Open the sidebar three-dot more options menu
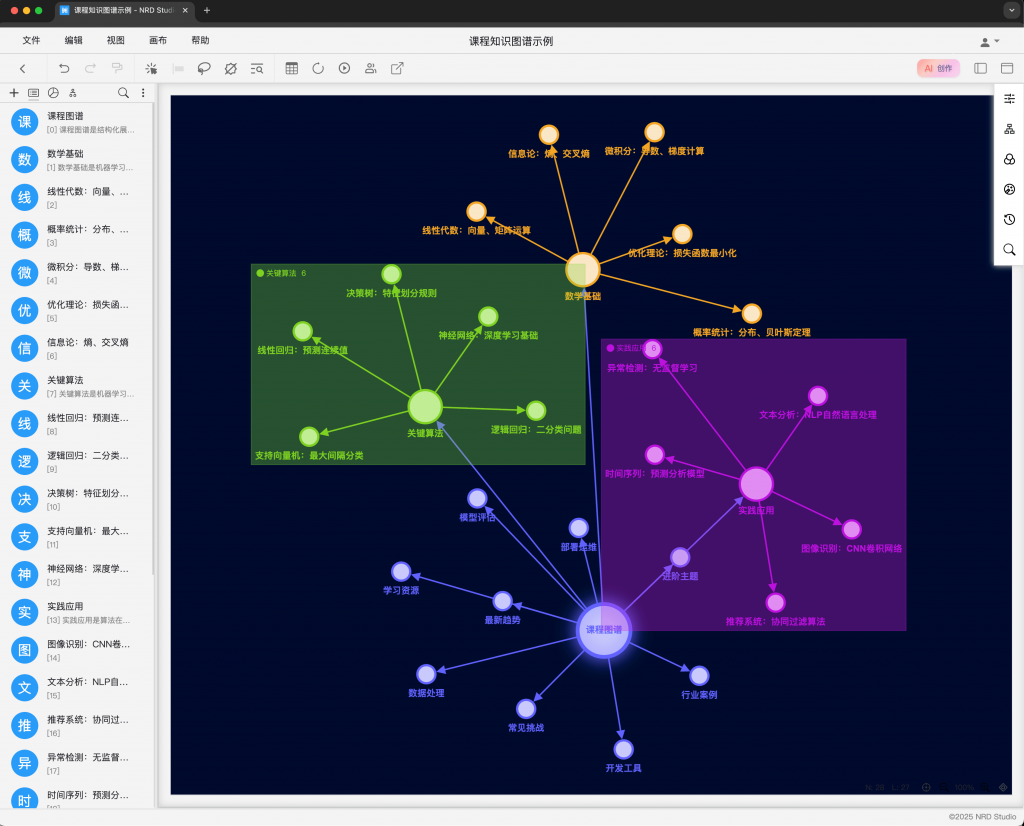The image size is (1024, 826). tap(143, 93)
